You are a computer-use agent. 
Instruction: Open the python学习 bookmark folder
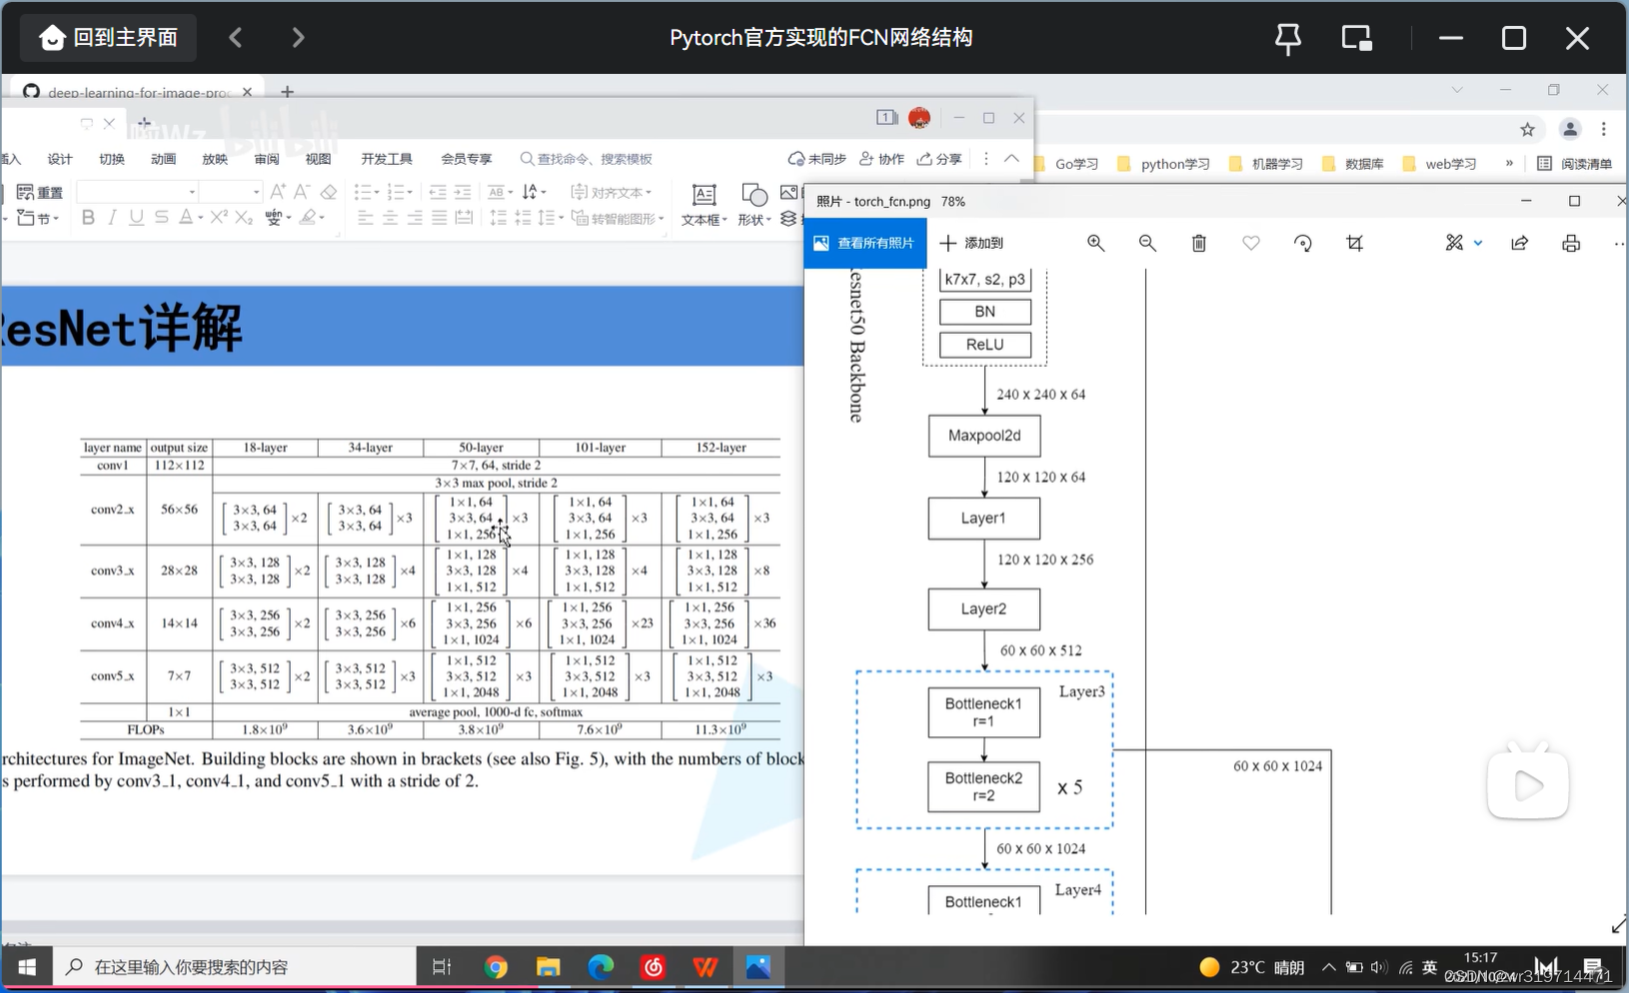click(1163, 164)
